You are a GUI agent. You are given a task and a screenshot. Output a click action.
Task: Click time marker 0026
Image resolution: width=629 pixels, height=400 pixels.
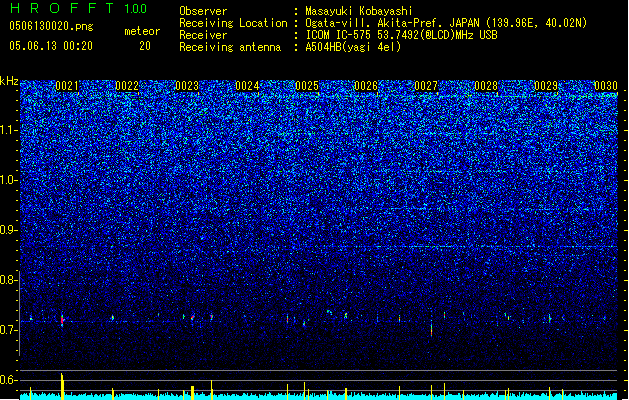tap(366, 86)
